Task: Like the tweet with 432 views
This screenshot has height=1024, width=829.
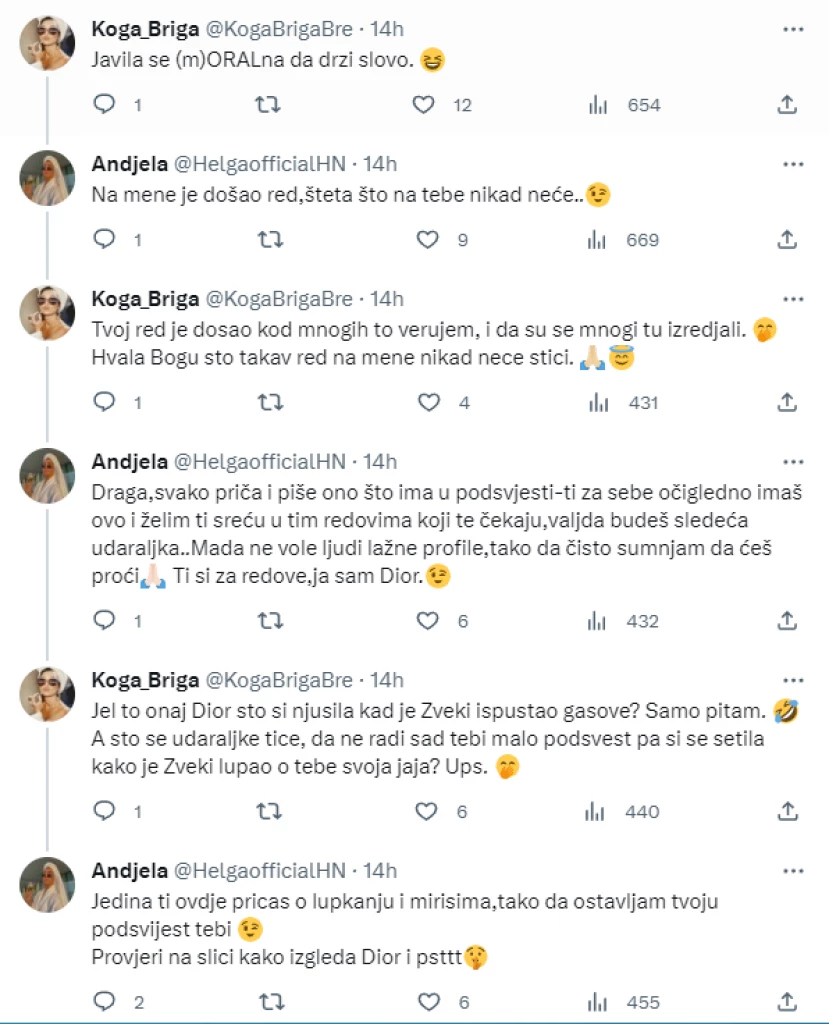Action: click(427, 621)
